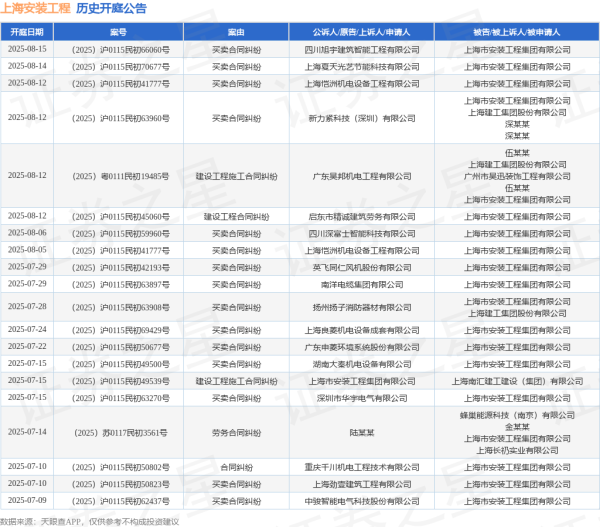Click defendant 蜂巢能源科技（南京）有限公司
This screenshot has height=527, width=600.
point(517,415)
